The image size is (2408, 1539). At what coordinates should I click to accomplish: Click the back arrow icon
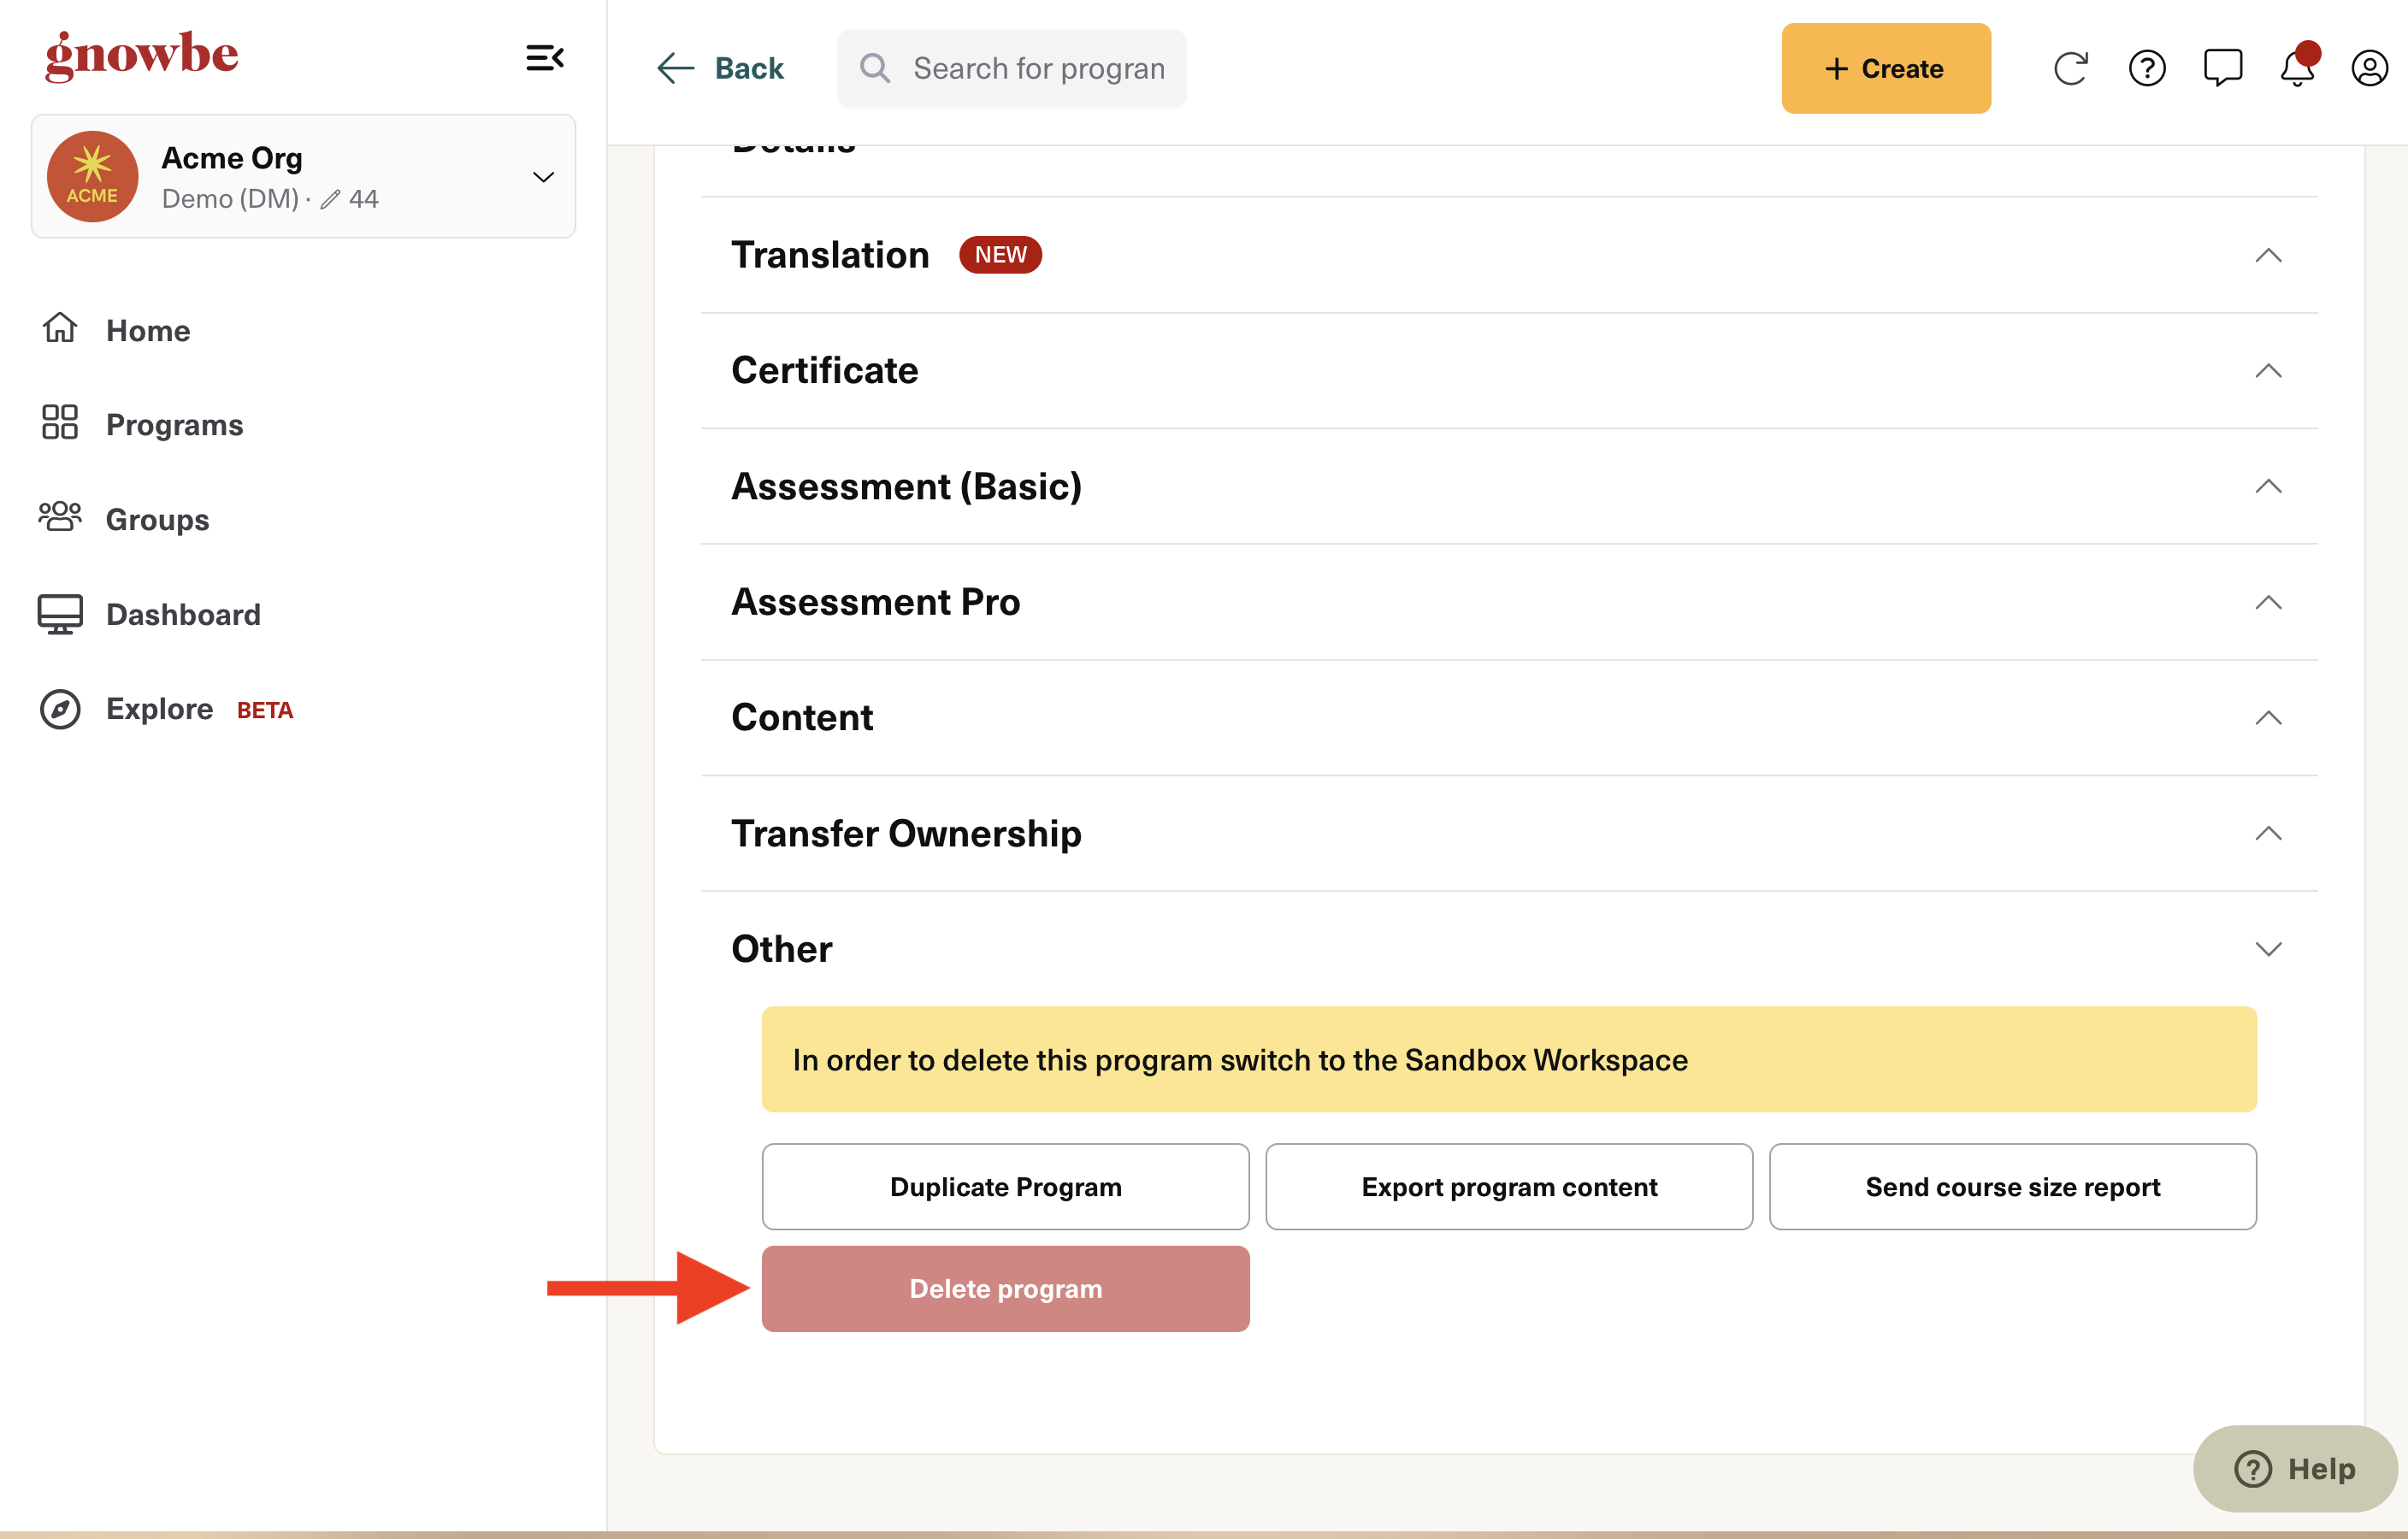coord(676,68)
